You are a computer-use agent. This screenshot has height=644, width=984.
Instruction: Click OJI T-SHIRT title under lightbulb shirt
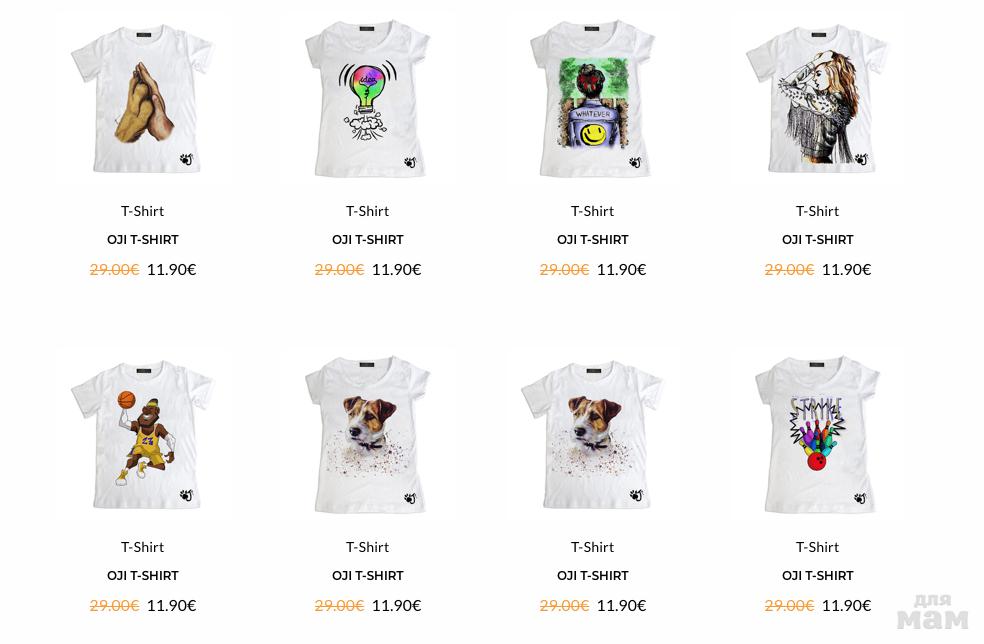click(x=368, y=240)
